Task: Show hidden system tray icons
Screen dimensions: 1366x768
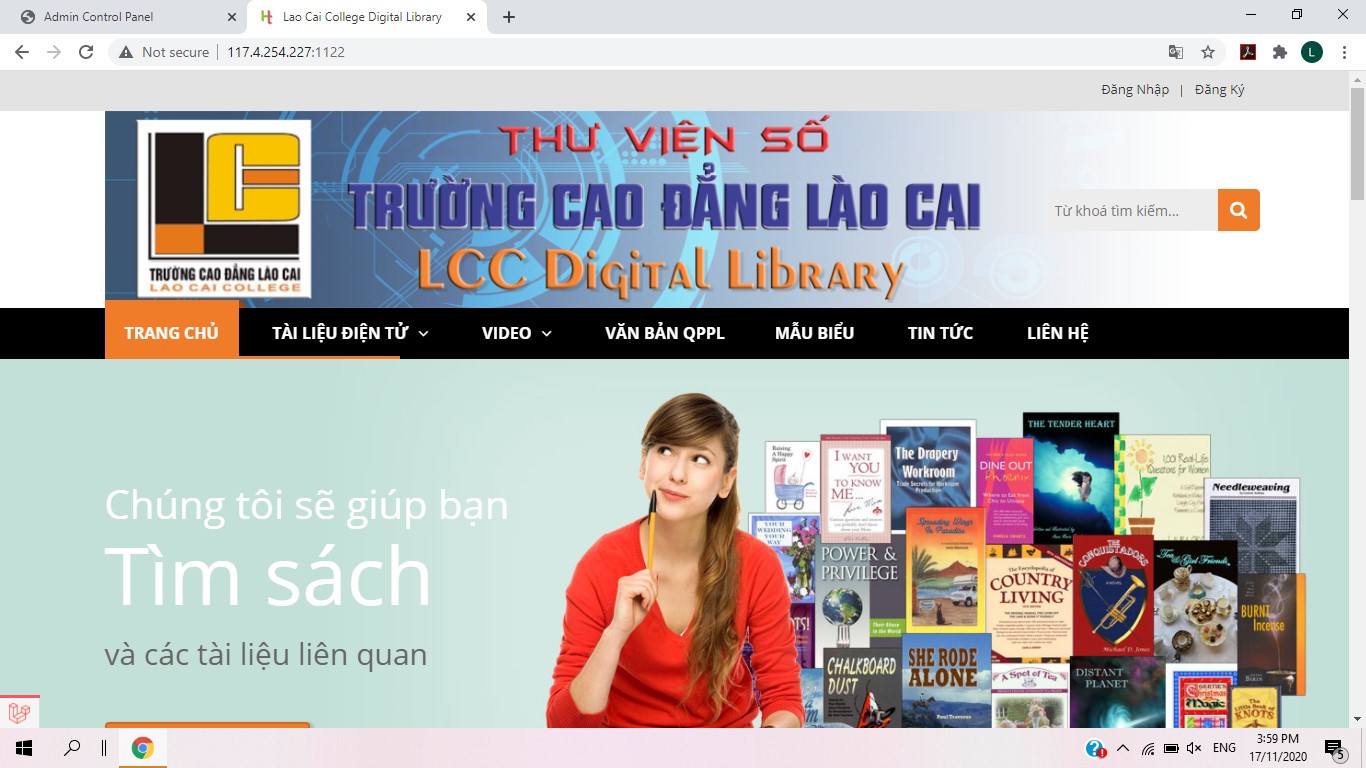Action: [1122, 748]
